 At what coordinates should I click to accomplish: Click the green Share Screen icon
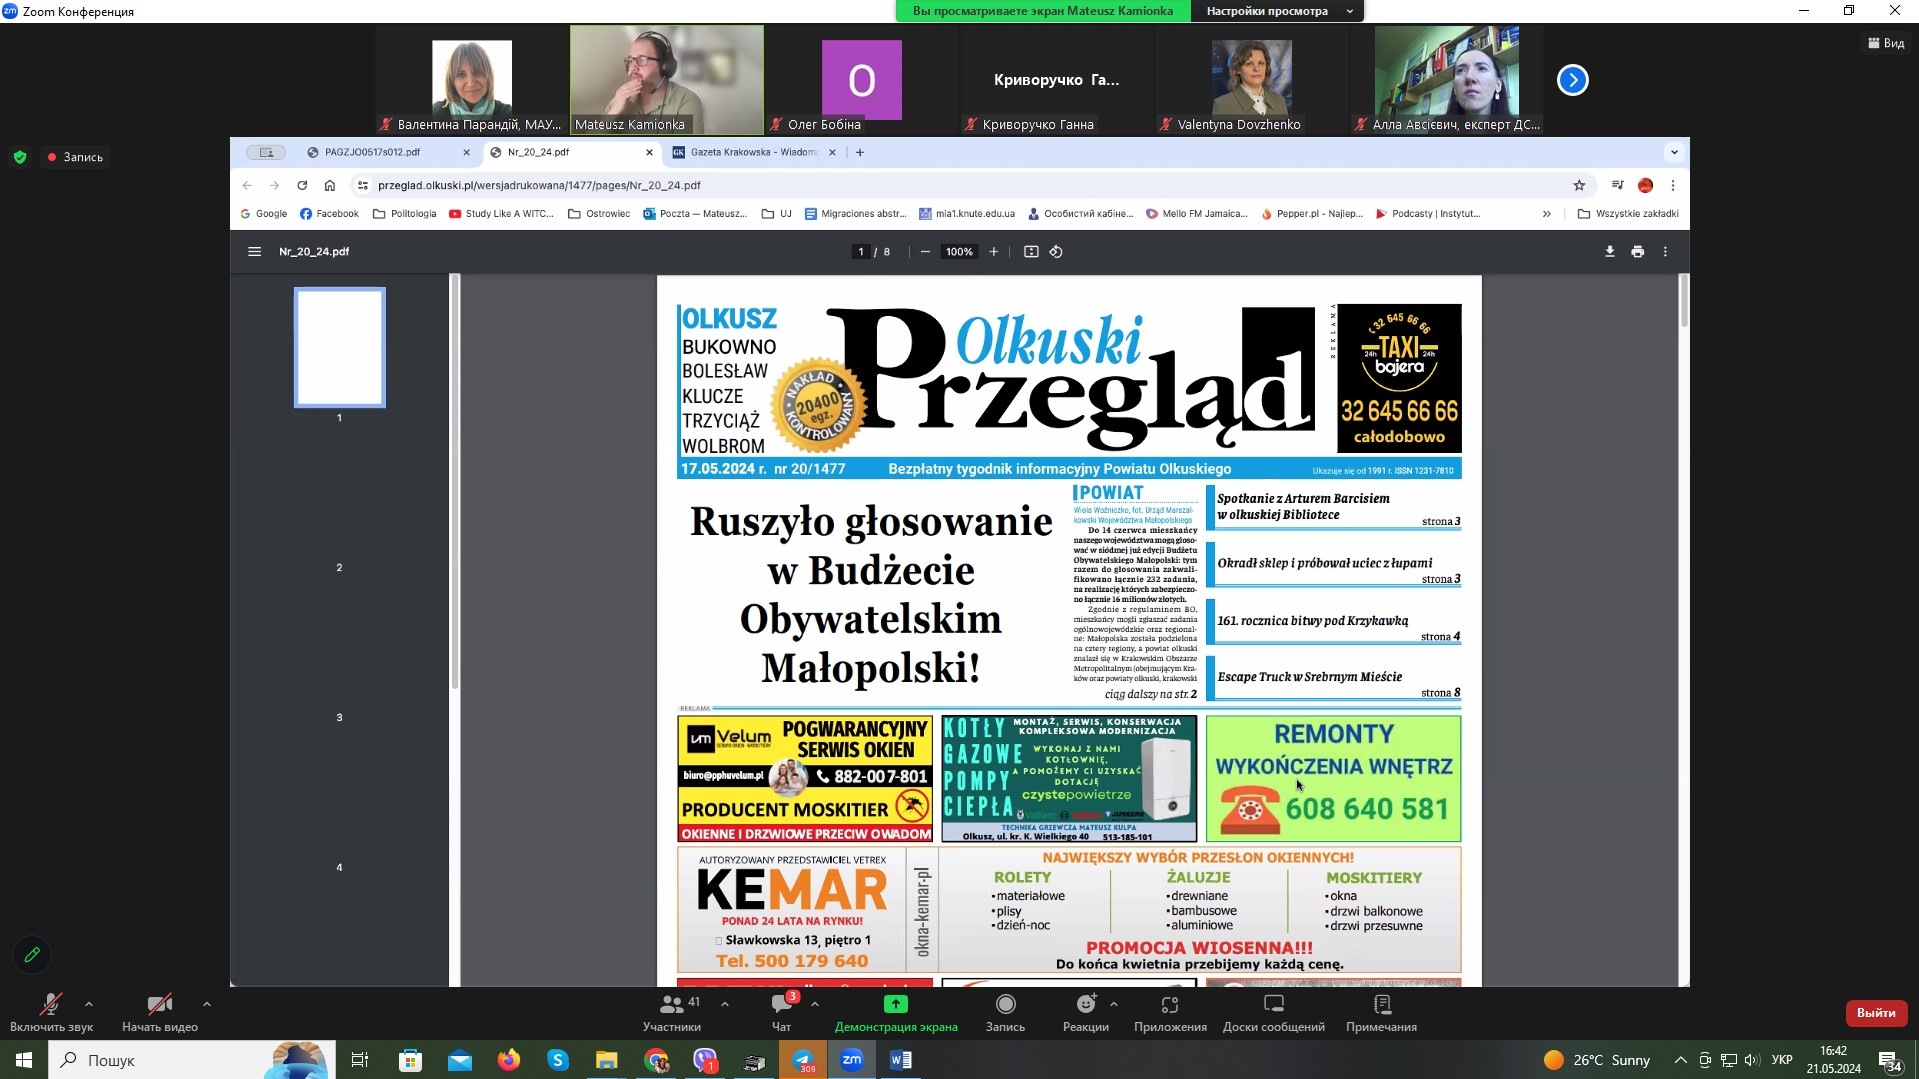pyautogui.click(x=895, y=1004)
